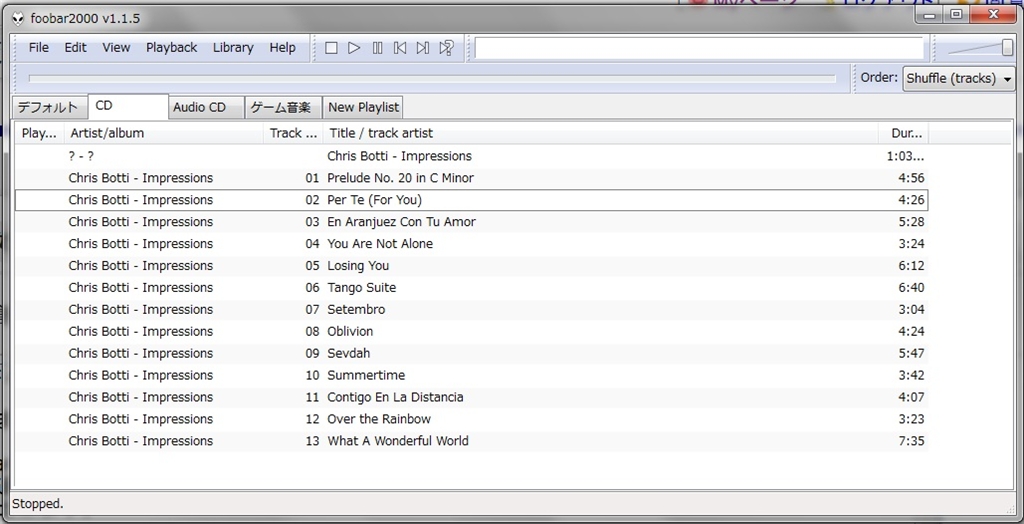Click the 1:03... total duration cell
1024x524 pixels.
(905, 156)
